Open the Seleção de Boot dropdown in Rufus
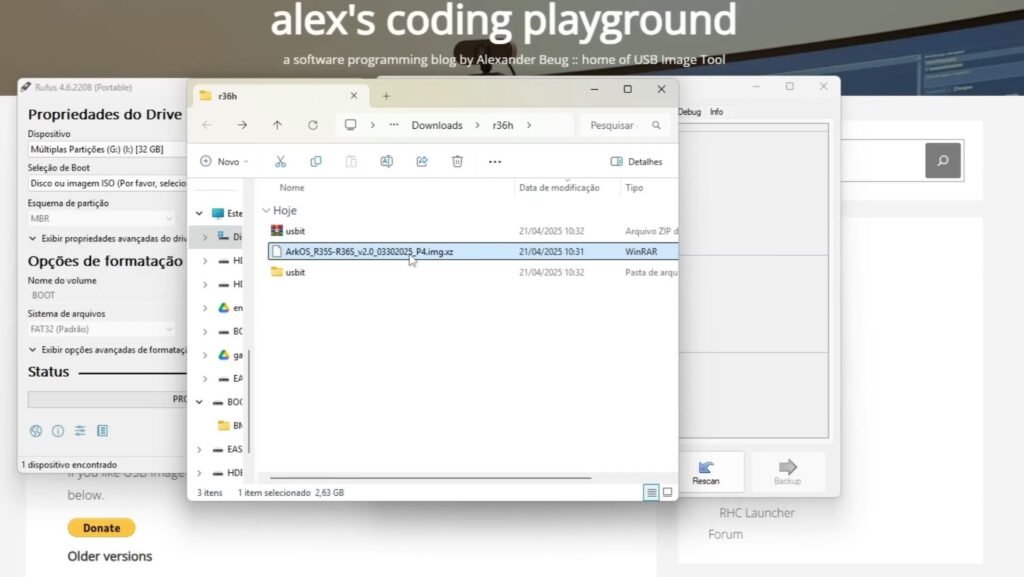This screenshot has height=577, width=1024. [107, 183]
